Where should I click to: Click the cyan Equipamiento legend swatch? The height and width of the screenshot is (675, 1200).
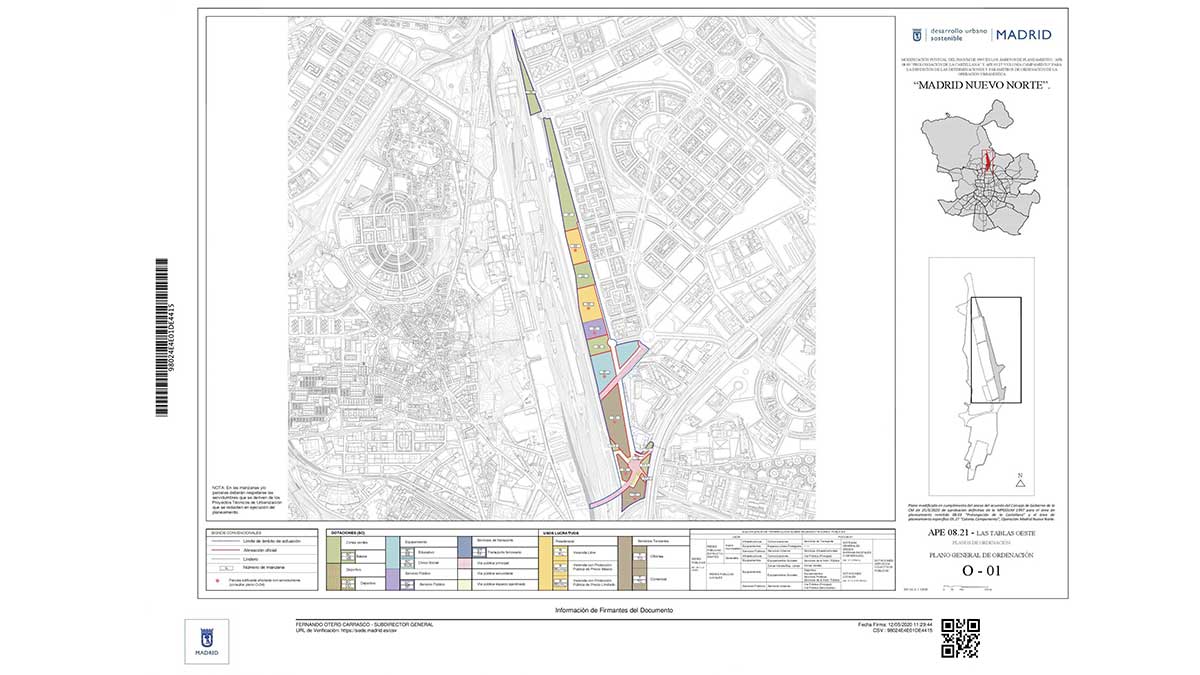(392, 553)
